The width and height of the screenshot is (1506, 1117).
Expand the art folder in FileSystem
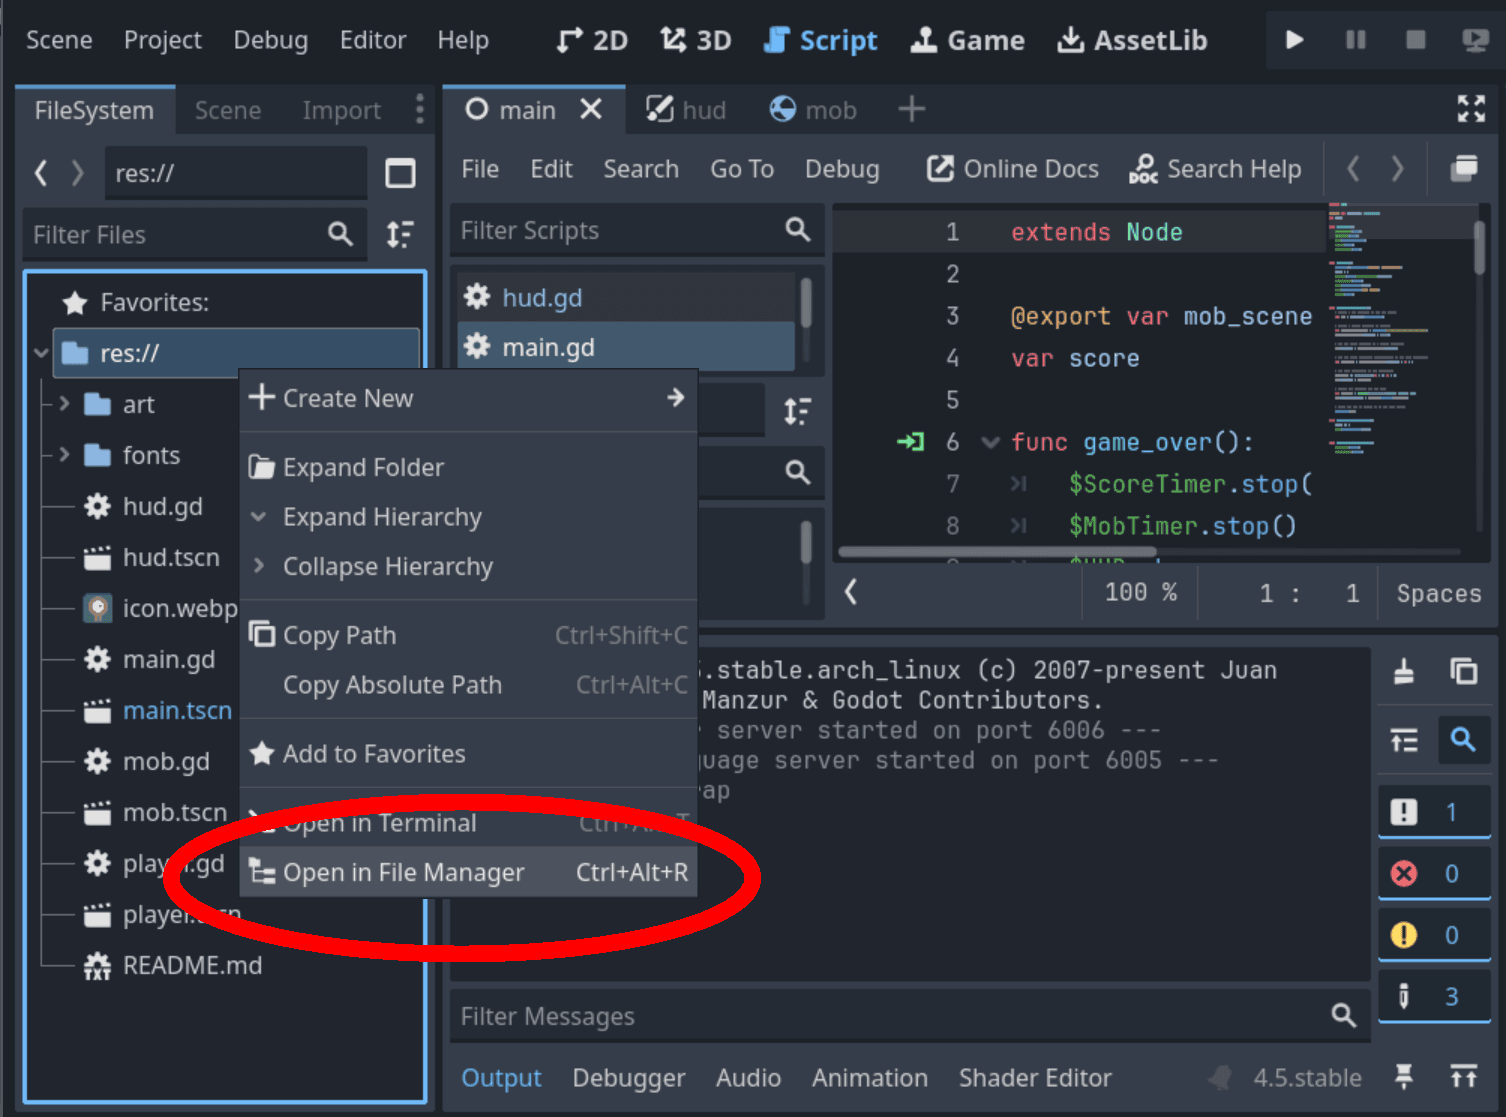[63, 404]
